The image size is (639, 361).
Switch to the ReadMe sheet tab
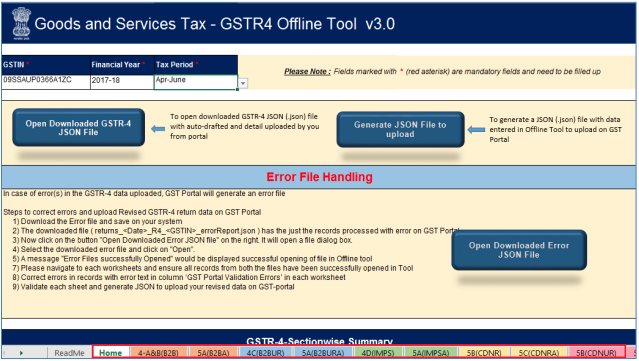tap(69, 353)
